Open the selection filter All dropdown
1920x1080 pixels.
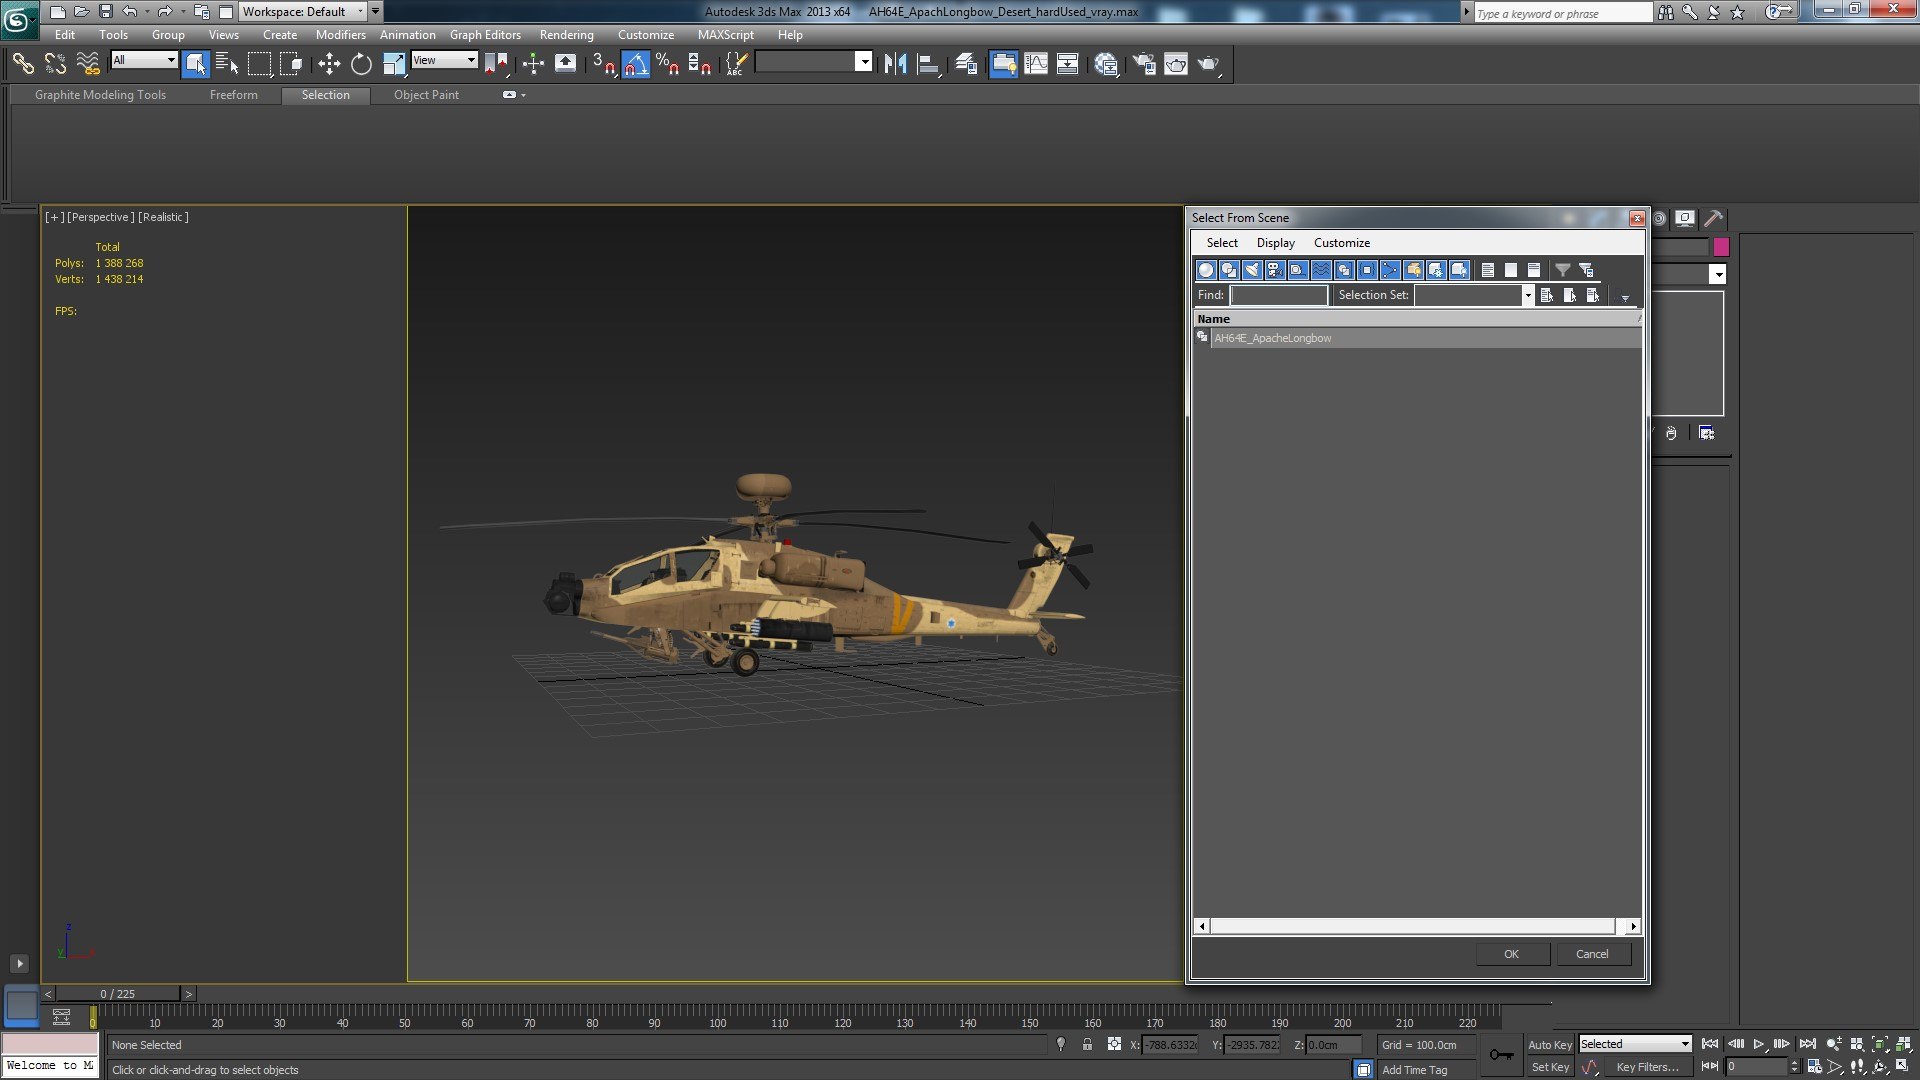point(144,60)
